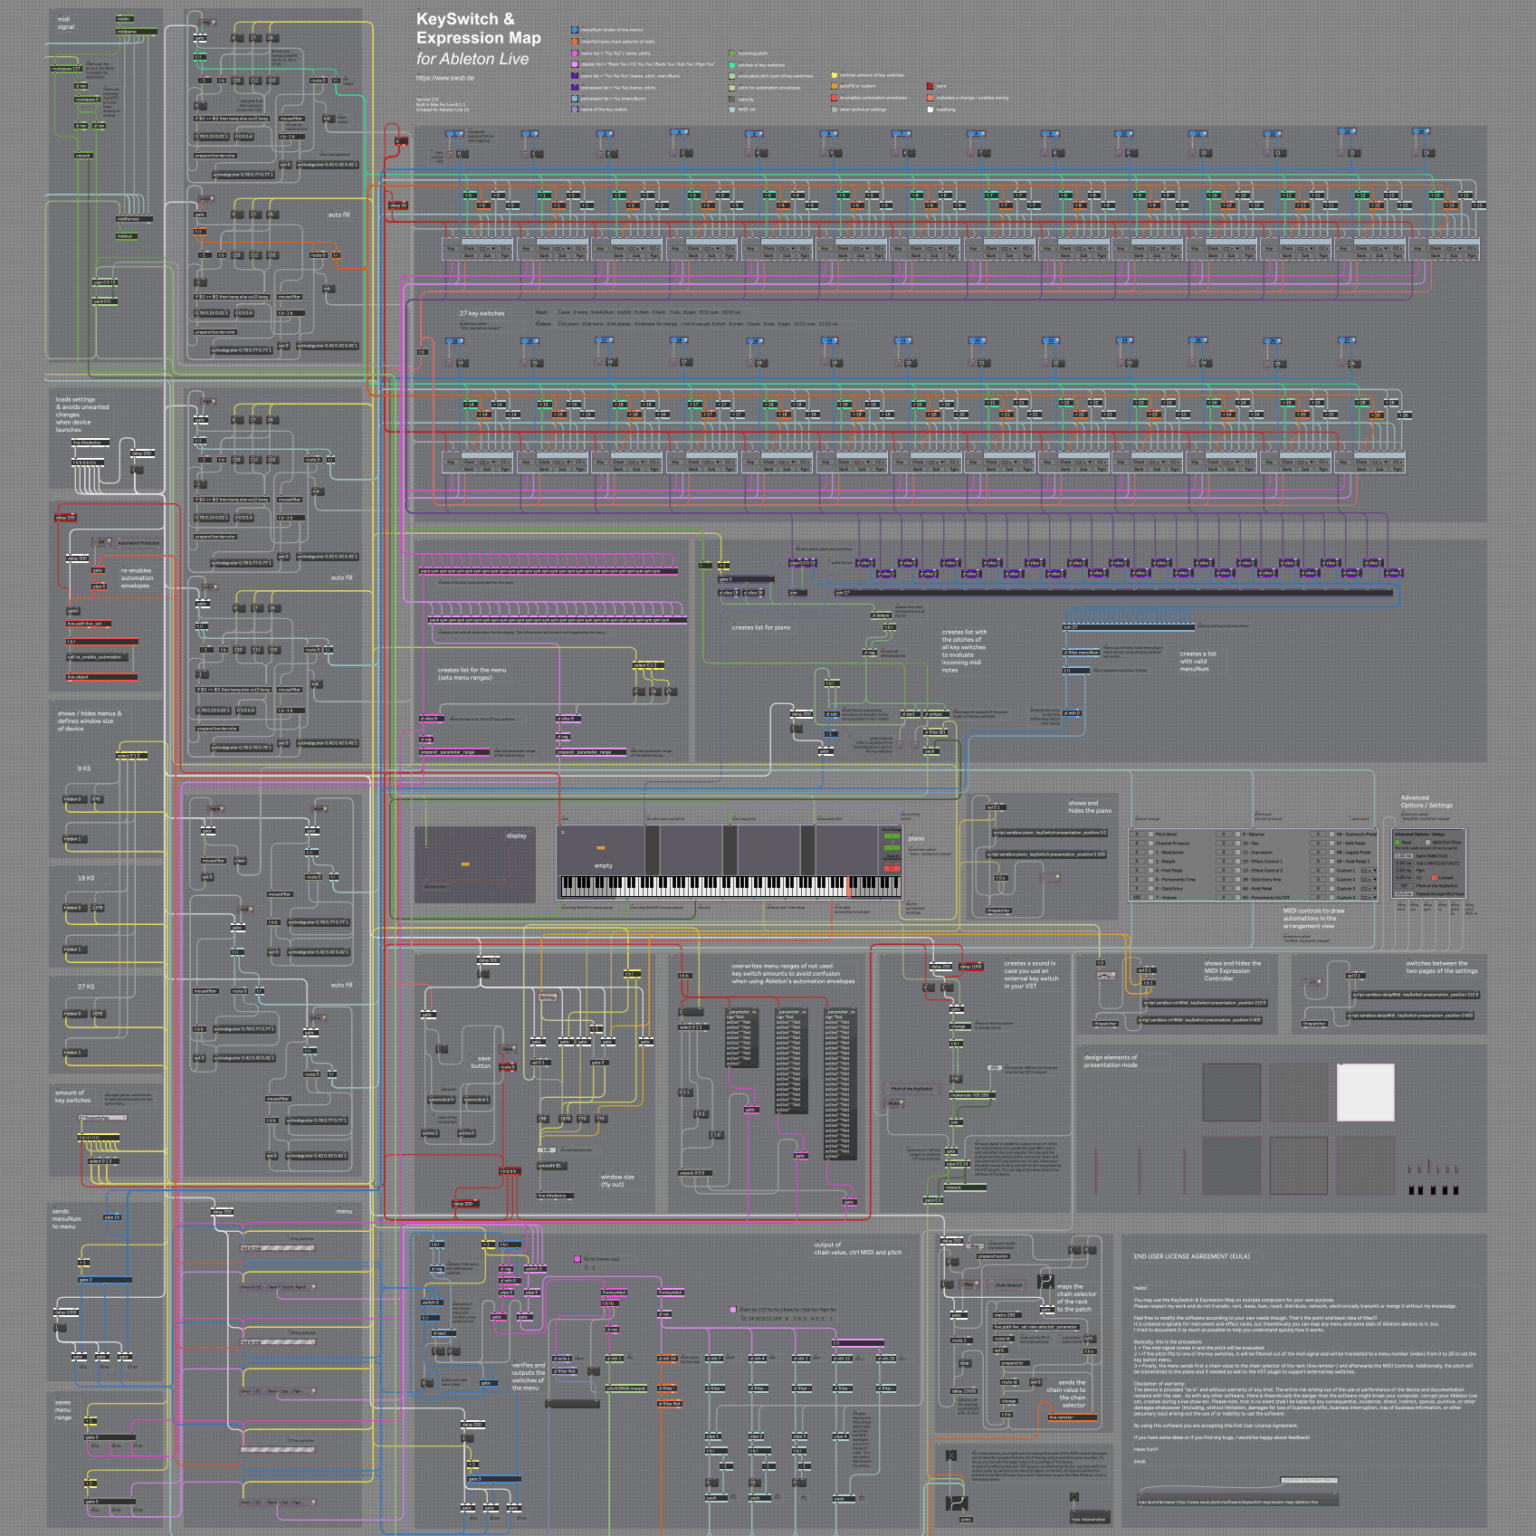Viewport: 1536px width, 1536px height.
Task: Check the 1 - Modulation automation checkbox
Action: click(x=1151, y=852)
